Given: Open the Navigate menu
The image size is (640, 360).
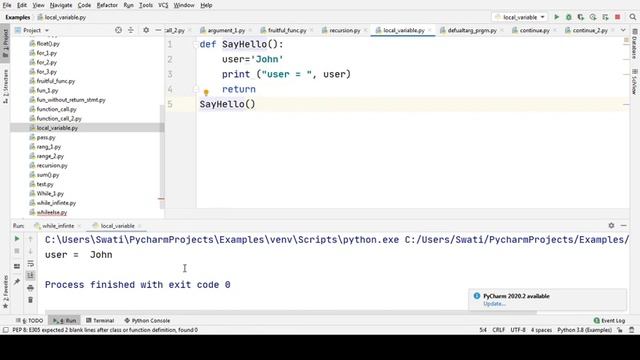Looking at the screenshot, I should 61,5.
